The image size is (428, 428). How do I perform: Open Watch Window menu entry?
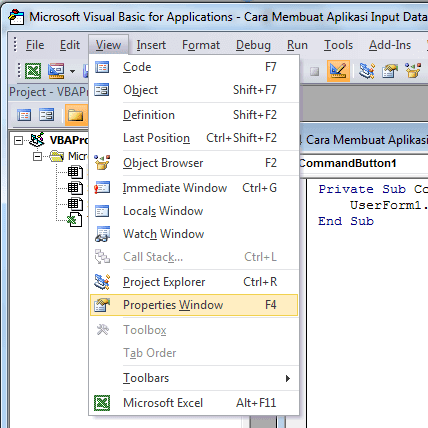pos(194,234)
